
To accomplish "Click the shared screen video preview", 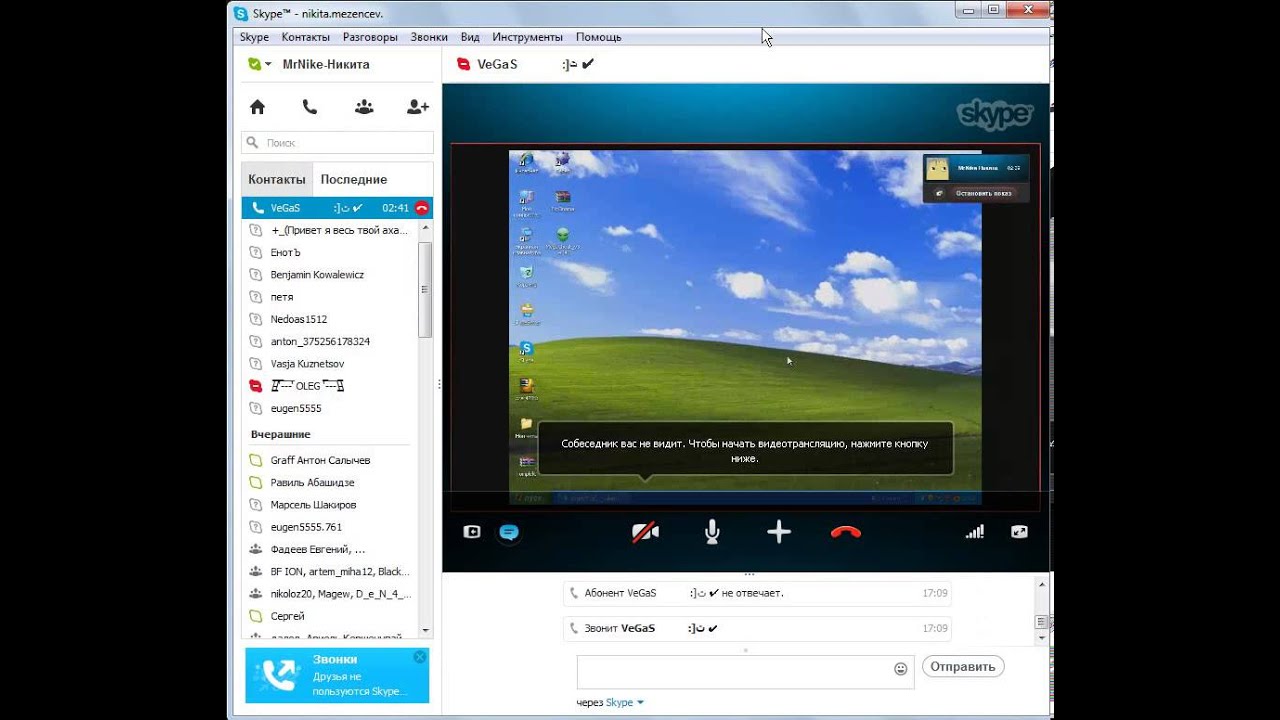I will (x=745, y=327).
